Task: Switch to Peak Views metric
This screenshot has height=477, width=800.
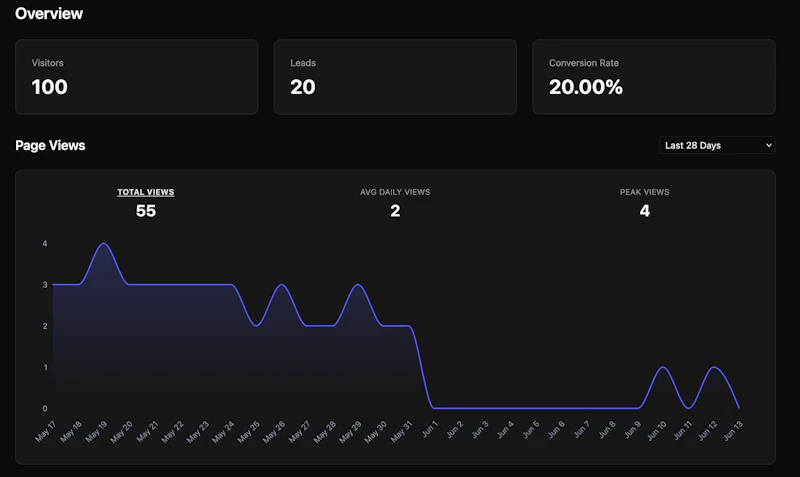Action: pos(644,192)
